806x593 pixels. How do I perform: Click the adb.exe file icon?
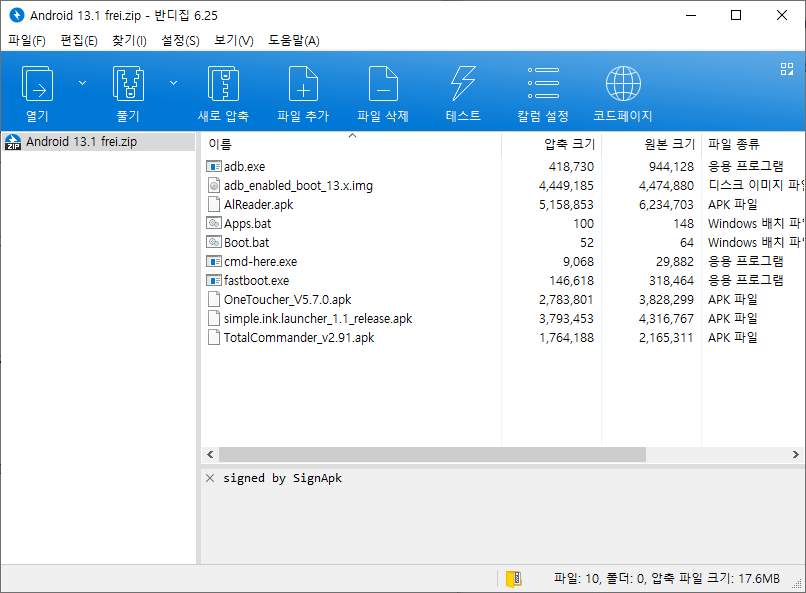[214, 166]
